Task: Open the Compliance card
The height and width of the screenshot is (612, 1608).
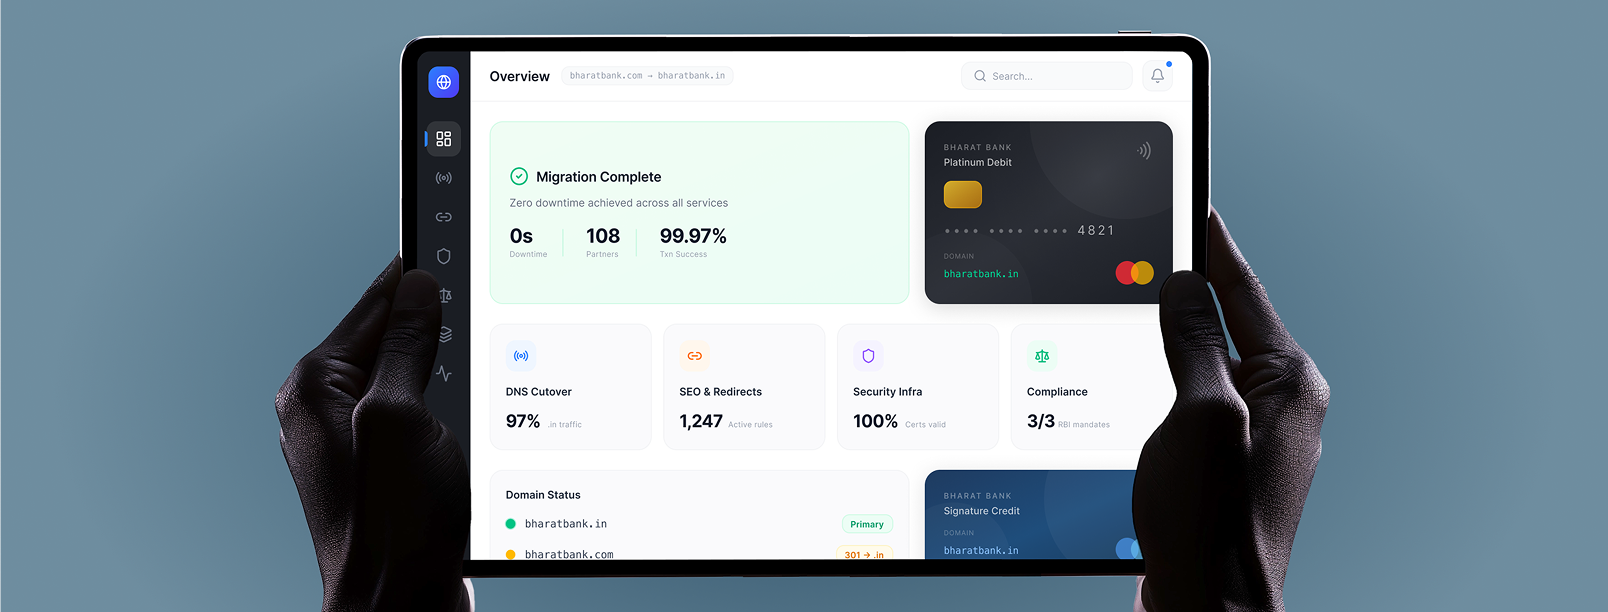Action: pyautogui.click(x=1085, y=387)
